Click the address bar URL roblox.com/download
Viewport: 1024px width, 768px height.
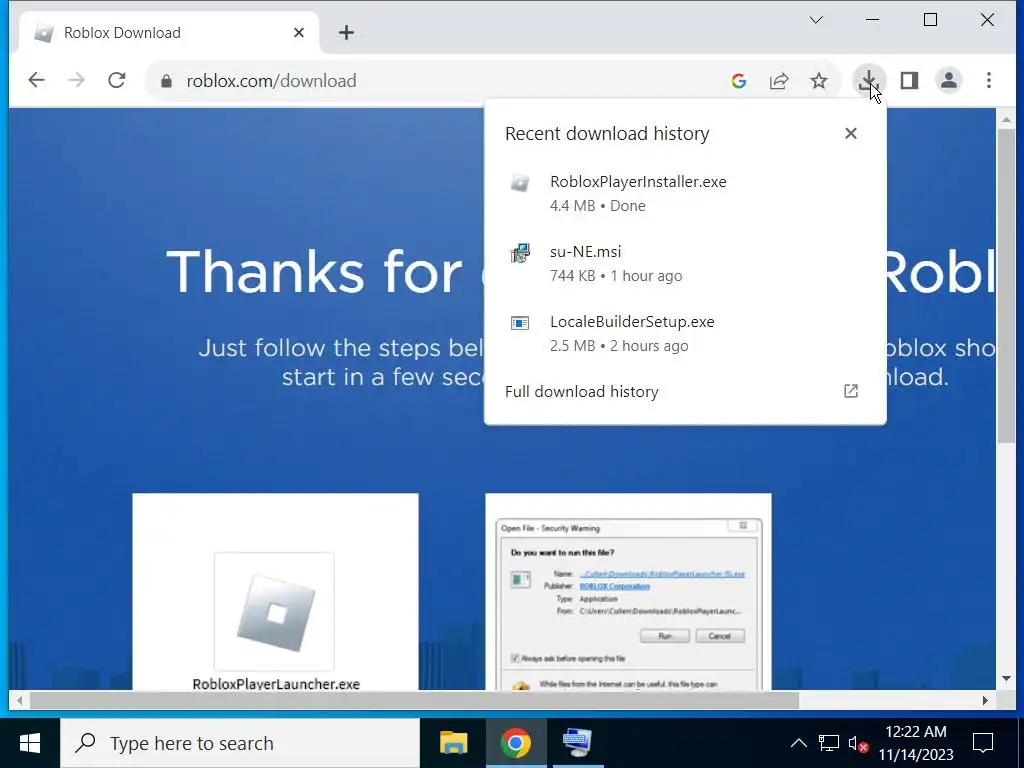271,81
